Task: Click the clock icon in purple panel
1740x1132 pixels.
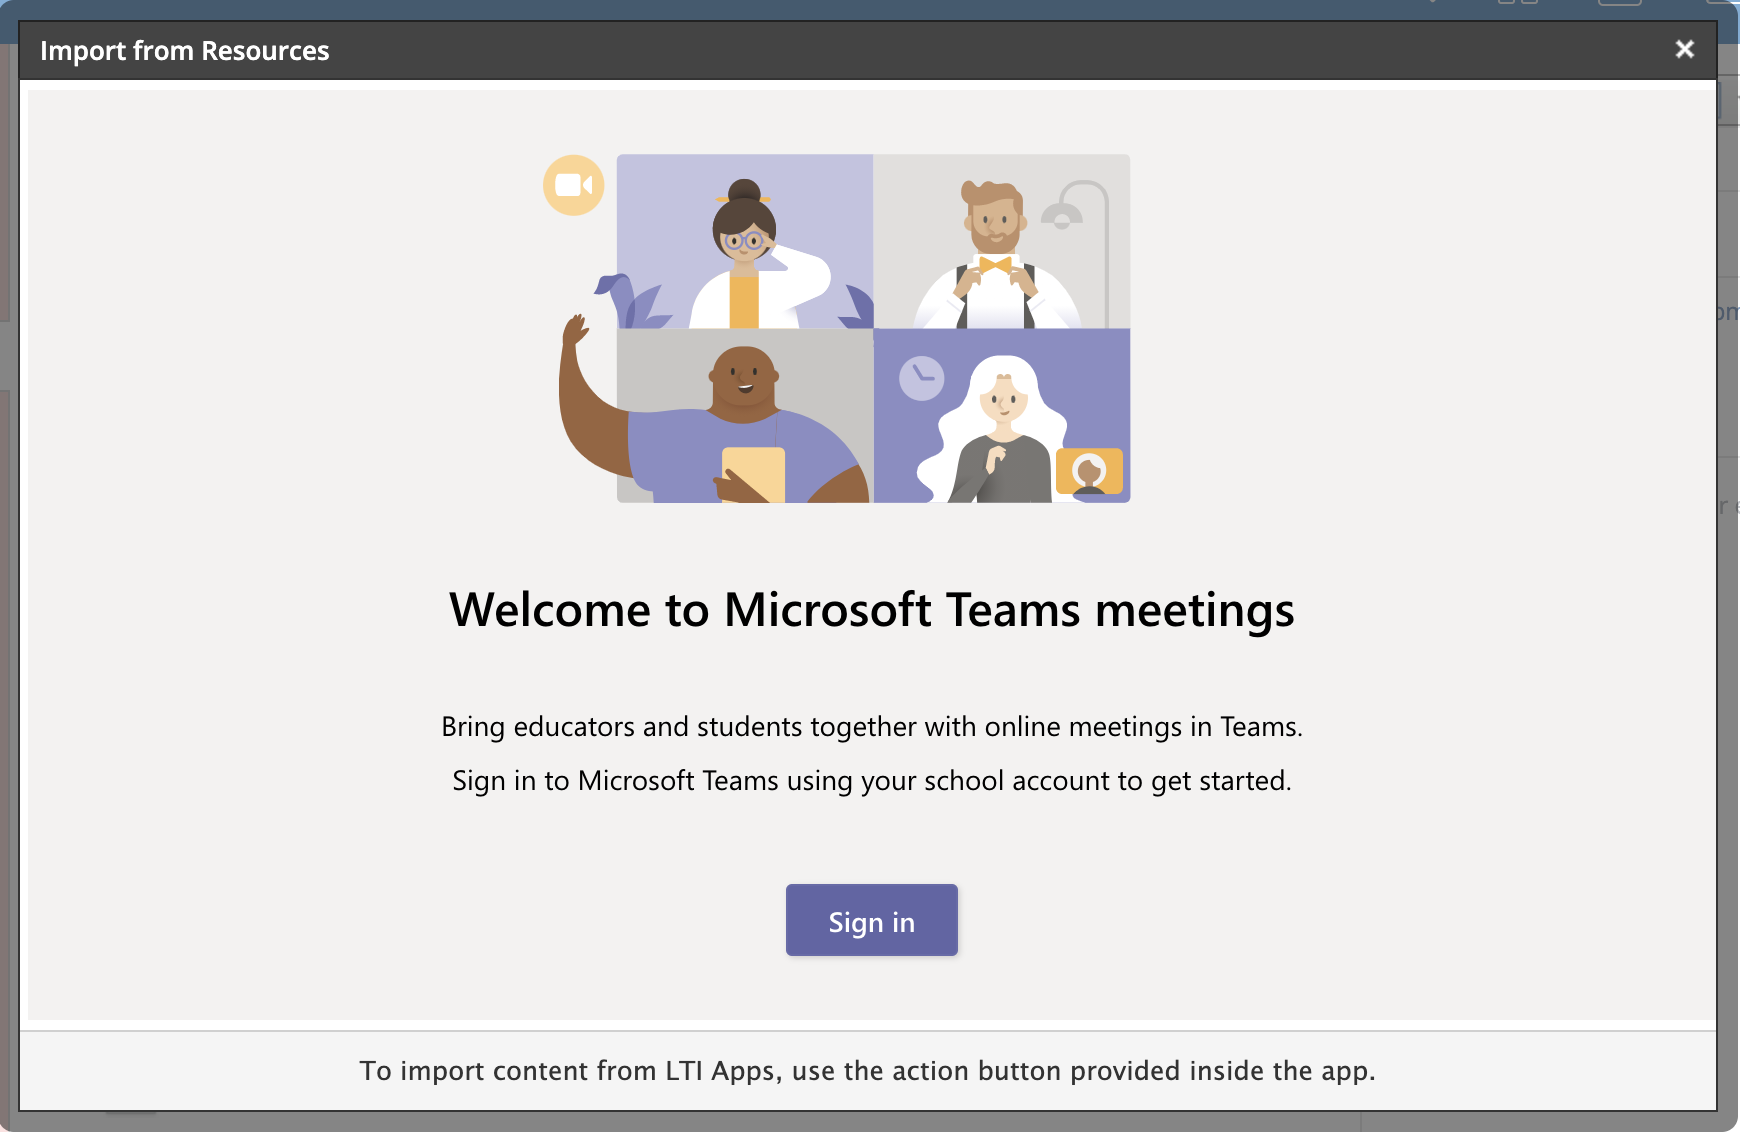Action: pyautogui.click(x=921, y=378)
